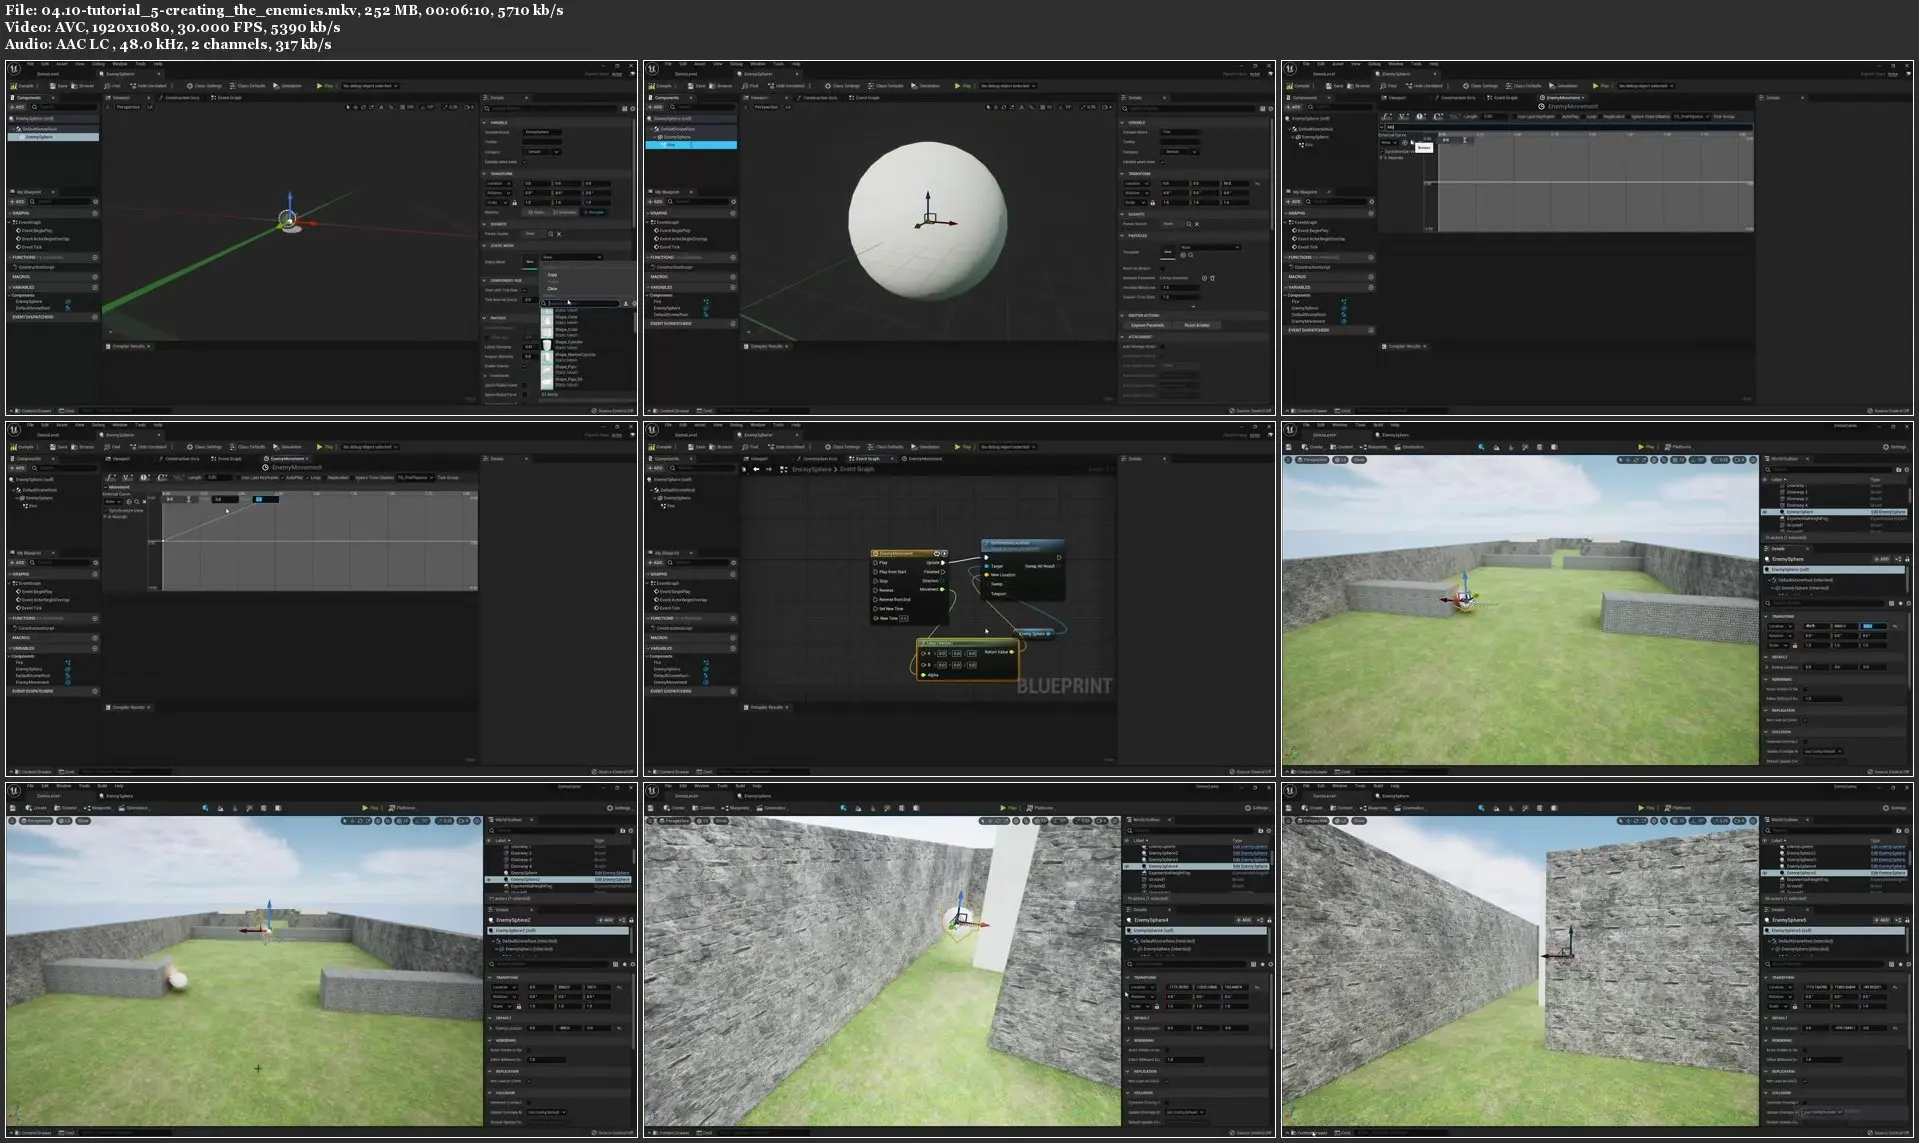Image resolution: width=1919 pixels, height=1143 pixels.
Task: Toggle the scale lock icon in mesh picker frame
Action: pos(514,203)
